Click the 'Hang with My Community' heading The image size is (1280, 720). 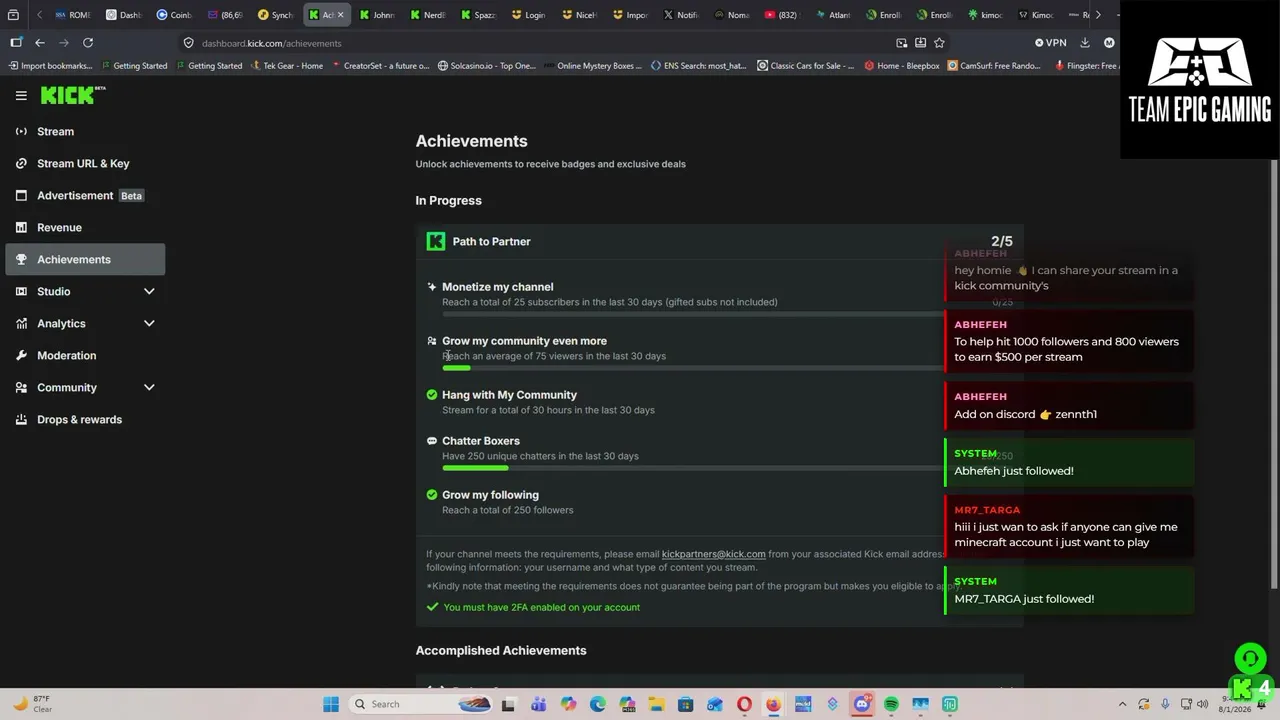point(509,395)
